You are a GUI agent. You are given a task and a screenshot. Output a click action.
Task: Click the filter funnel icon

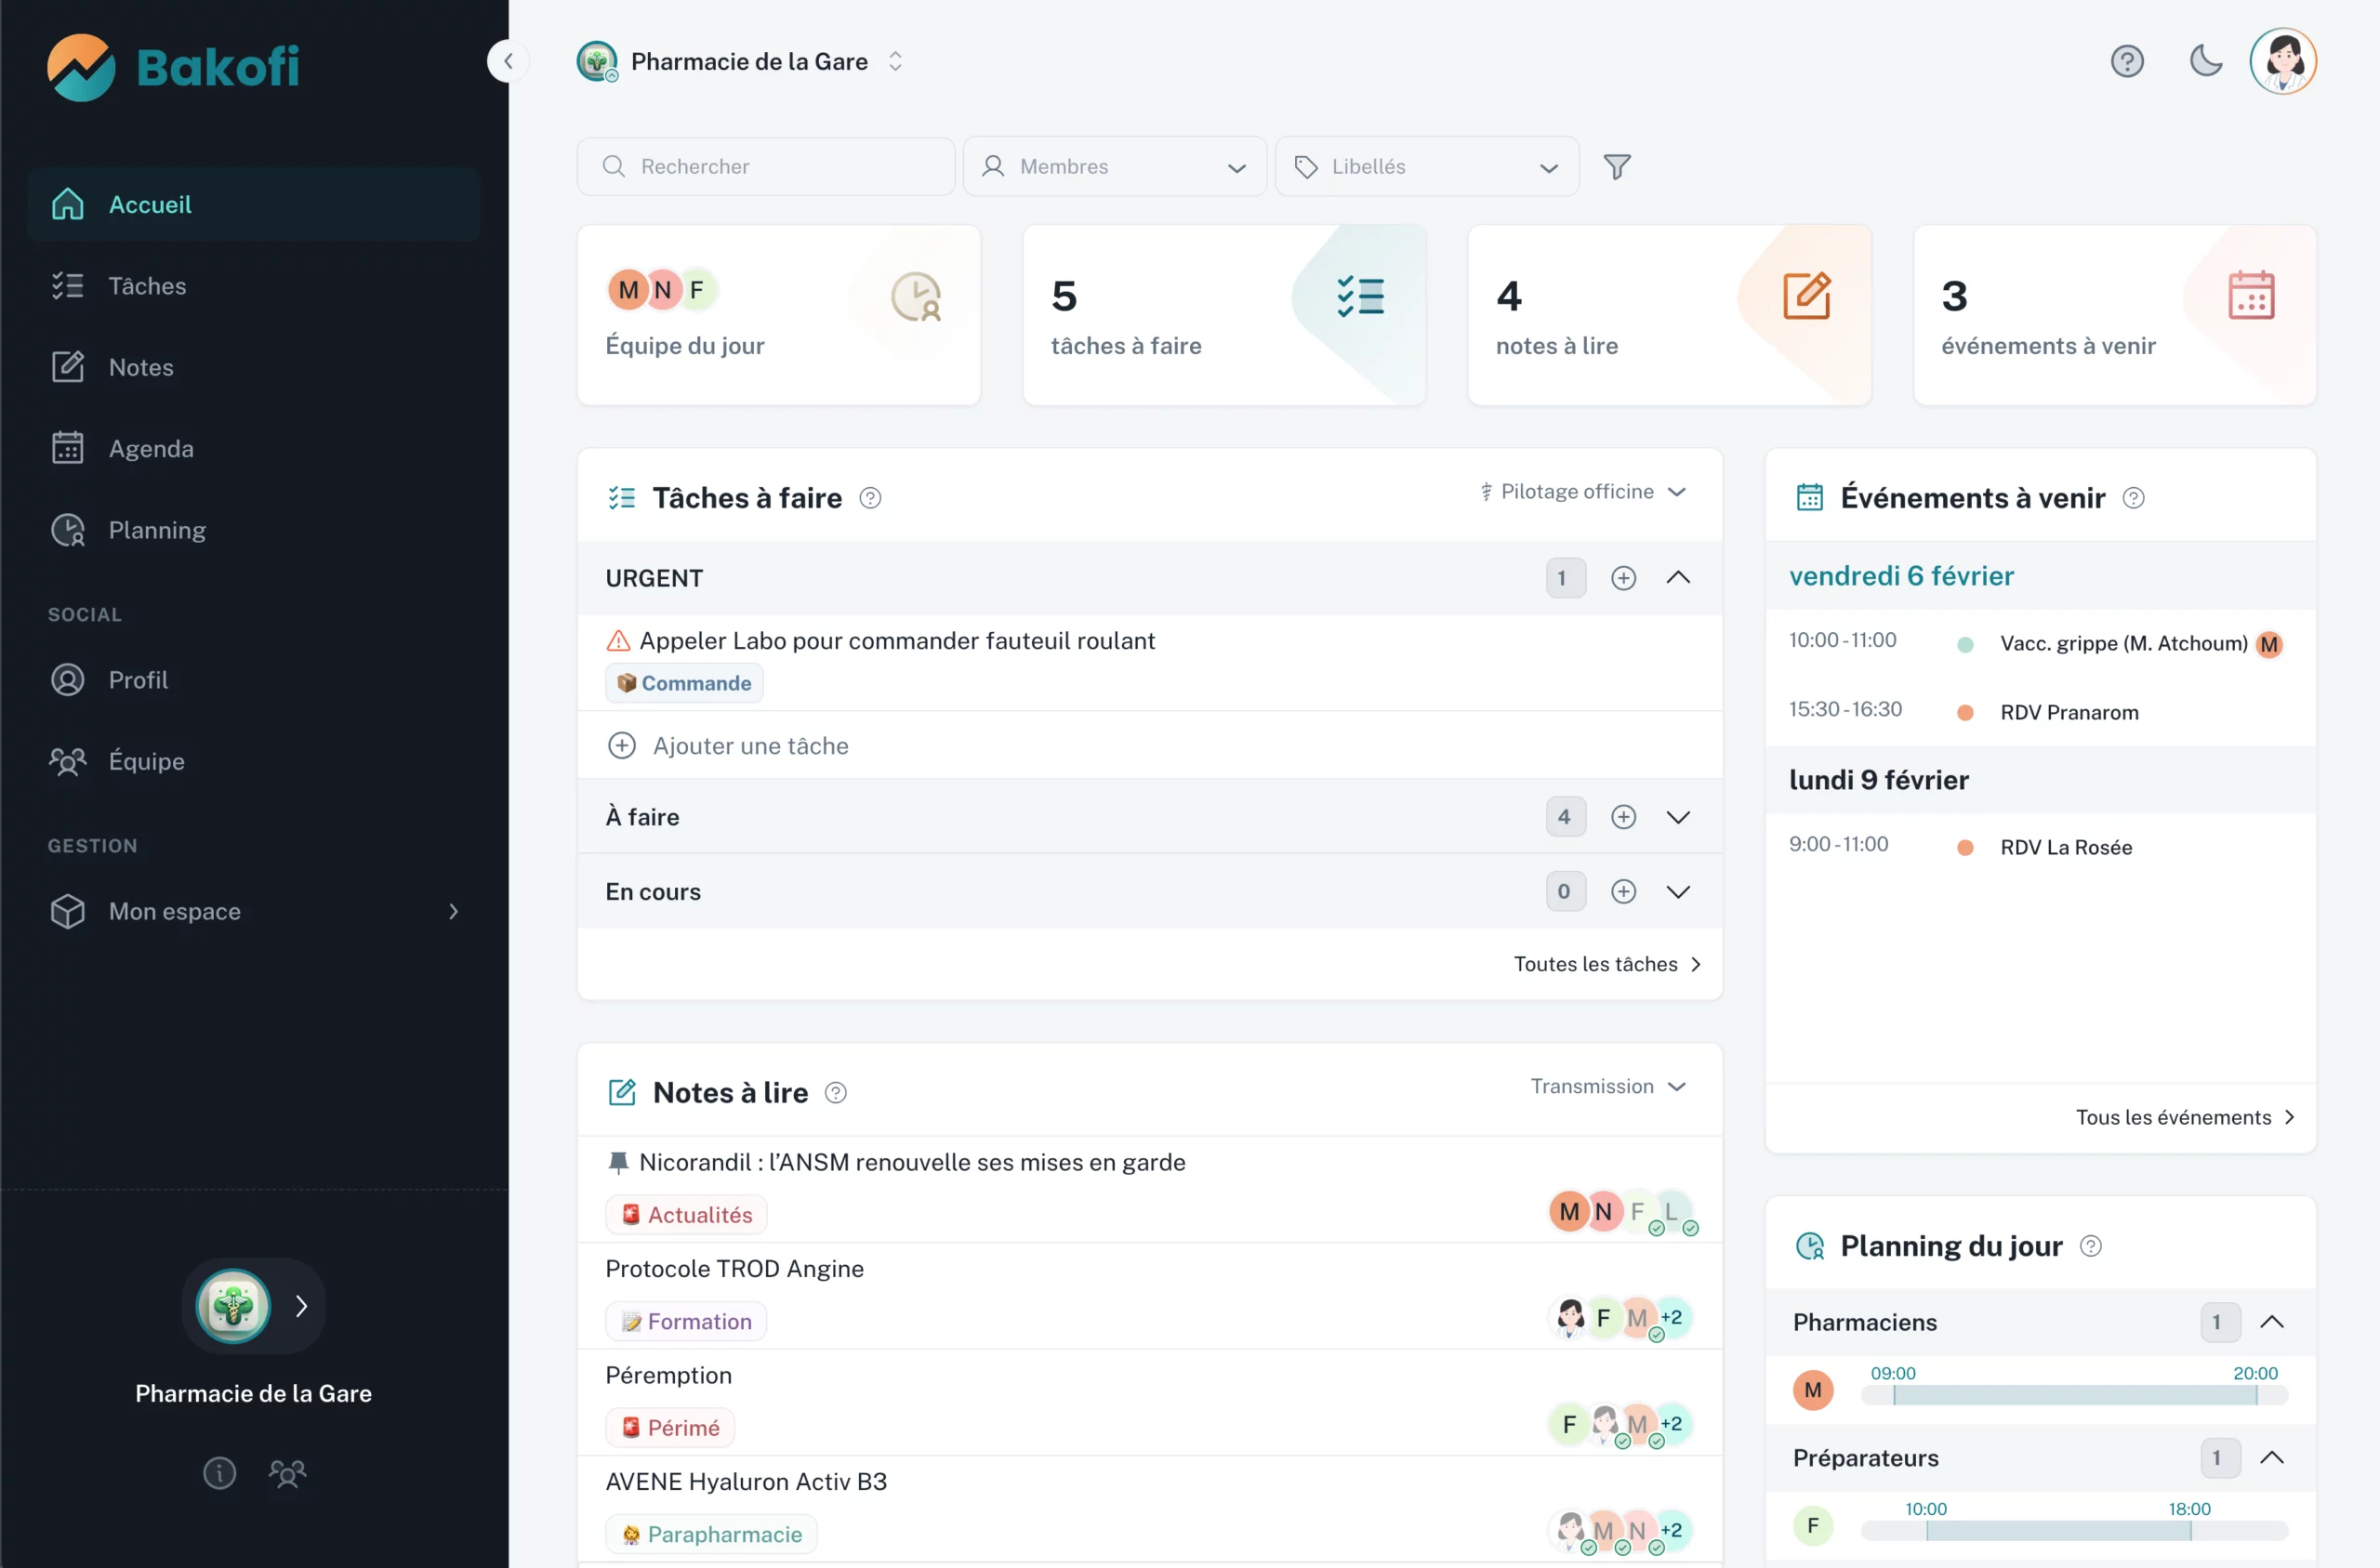pyautogui.click(x=1616, y=166)
